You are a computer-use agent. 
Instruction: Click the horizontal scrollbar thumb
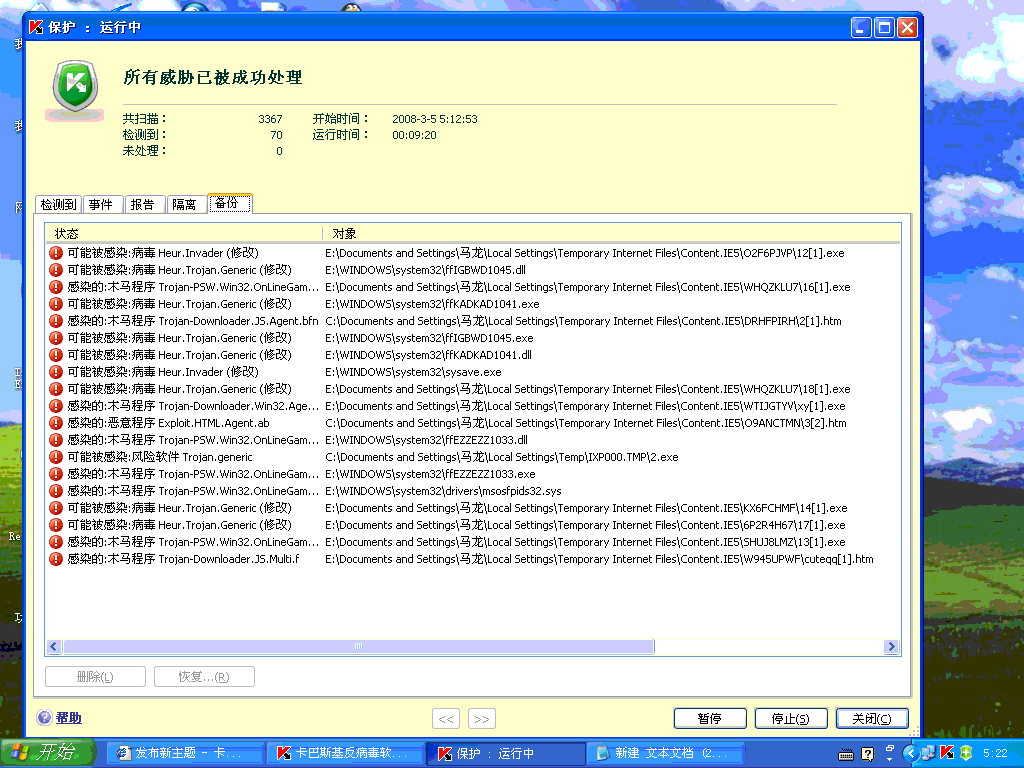[359, 647]
